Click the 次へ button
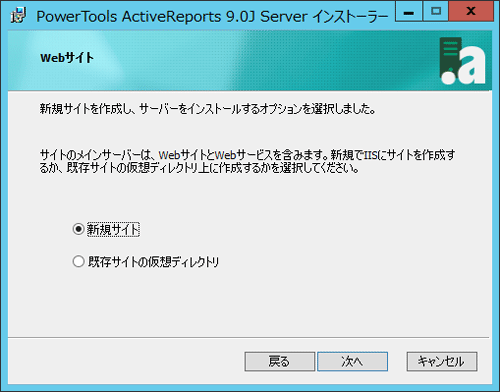 click(x=352, y=362)
